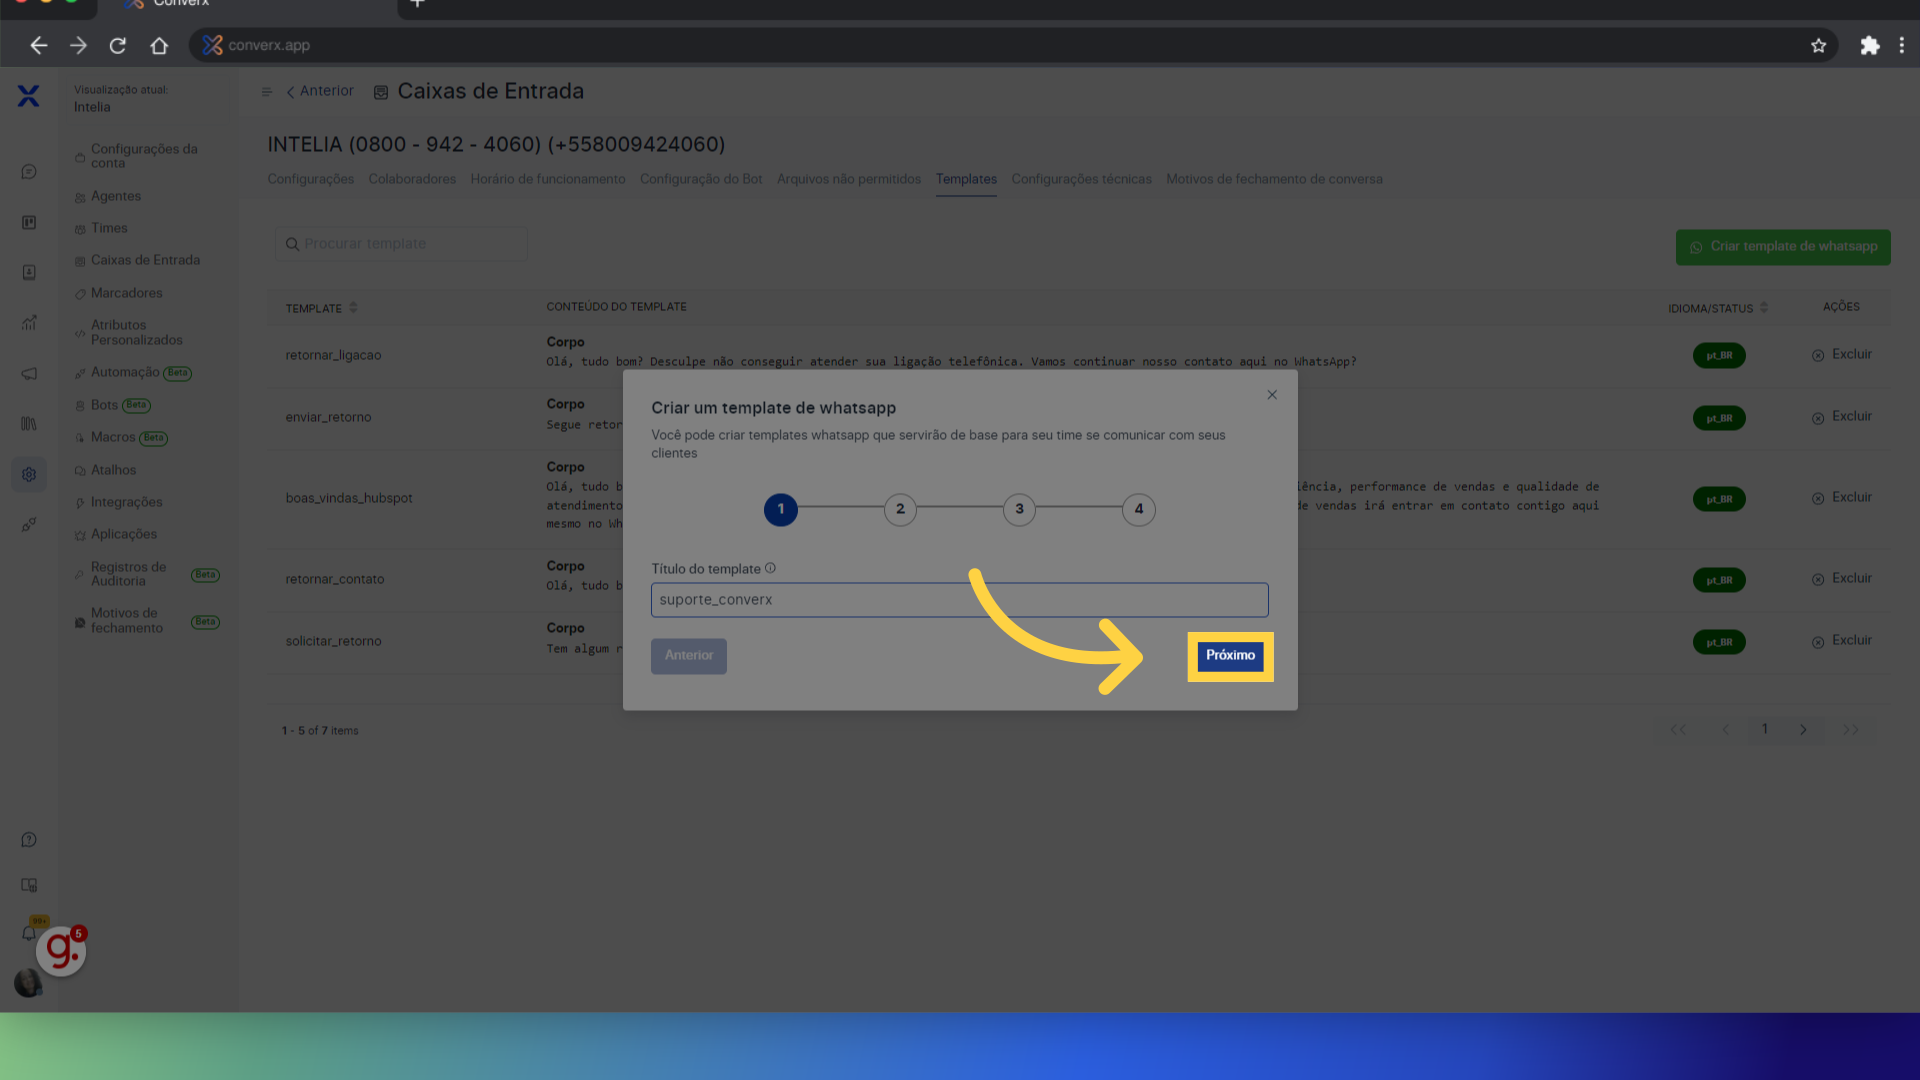Open browser extensions puzzle icon
The width and height of the screenshot is (1920, 1080).
click(1869, 46)
